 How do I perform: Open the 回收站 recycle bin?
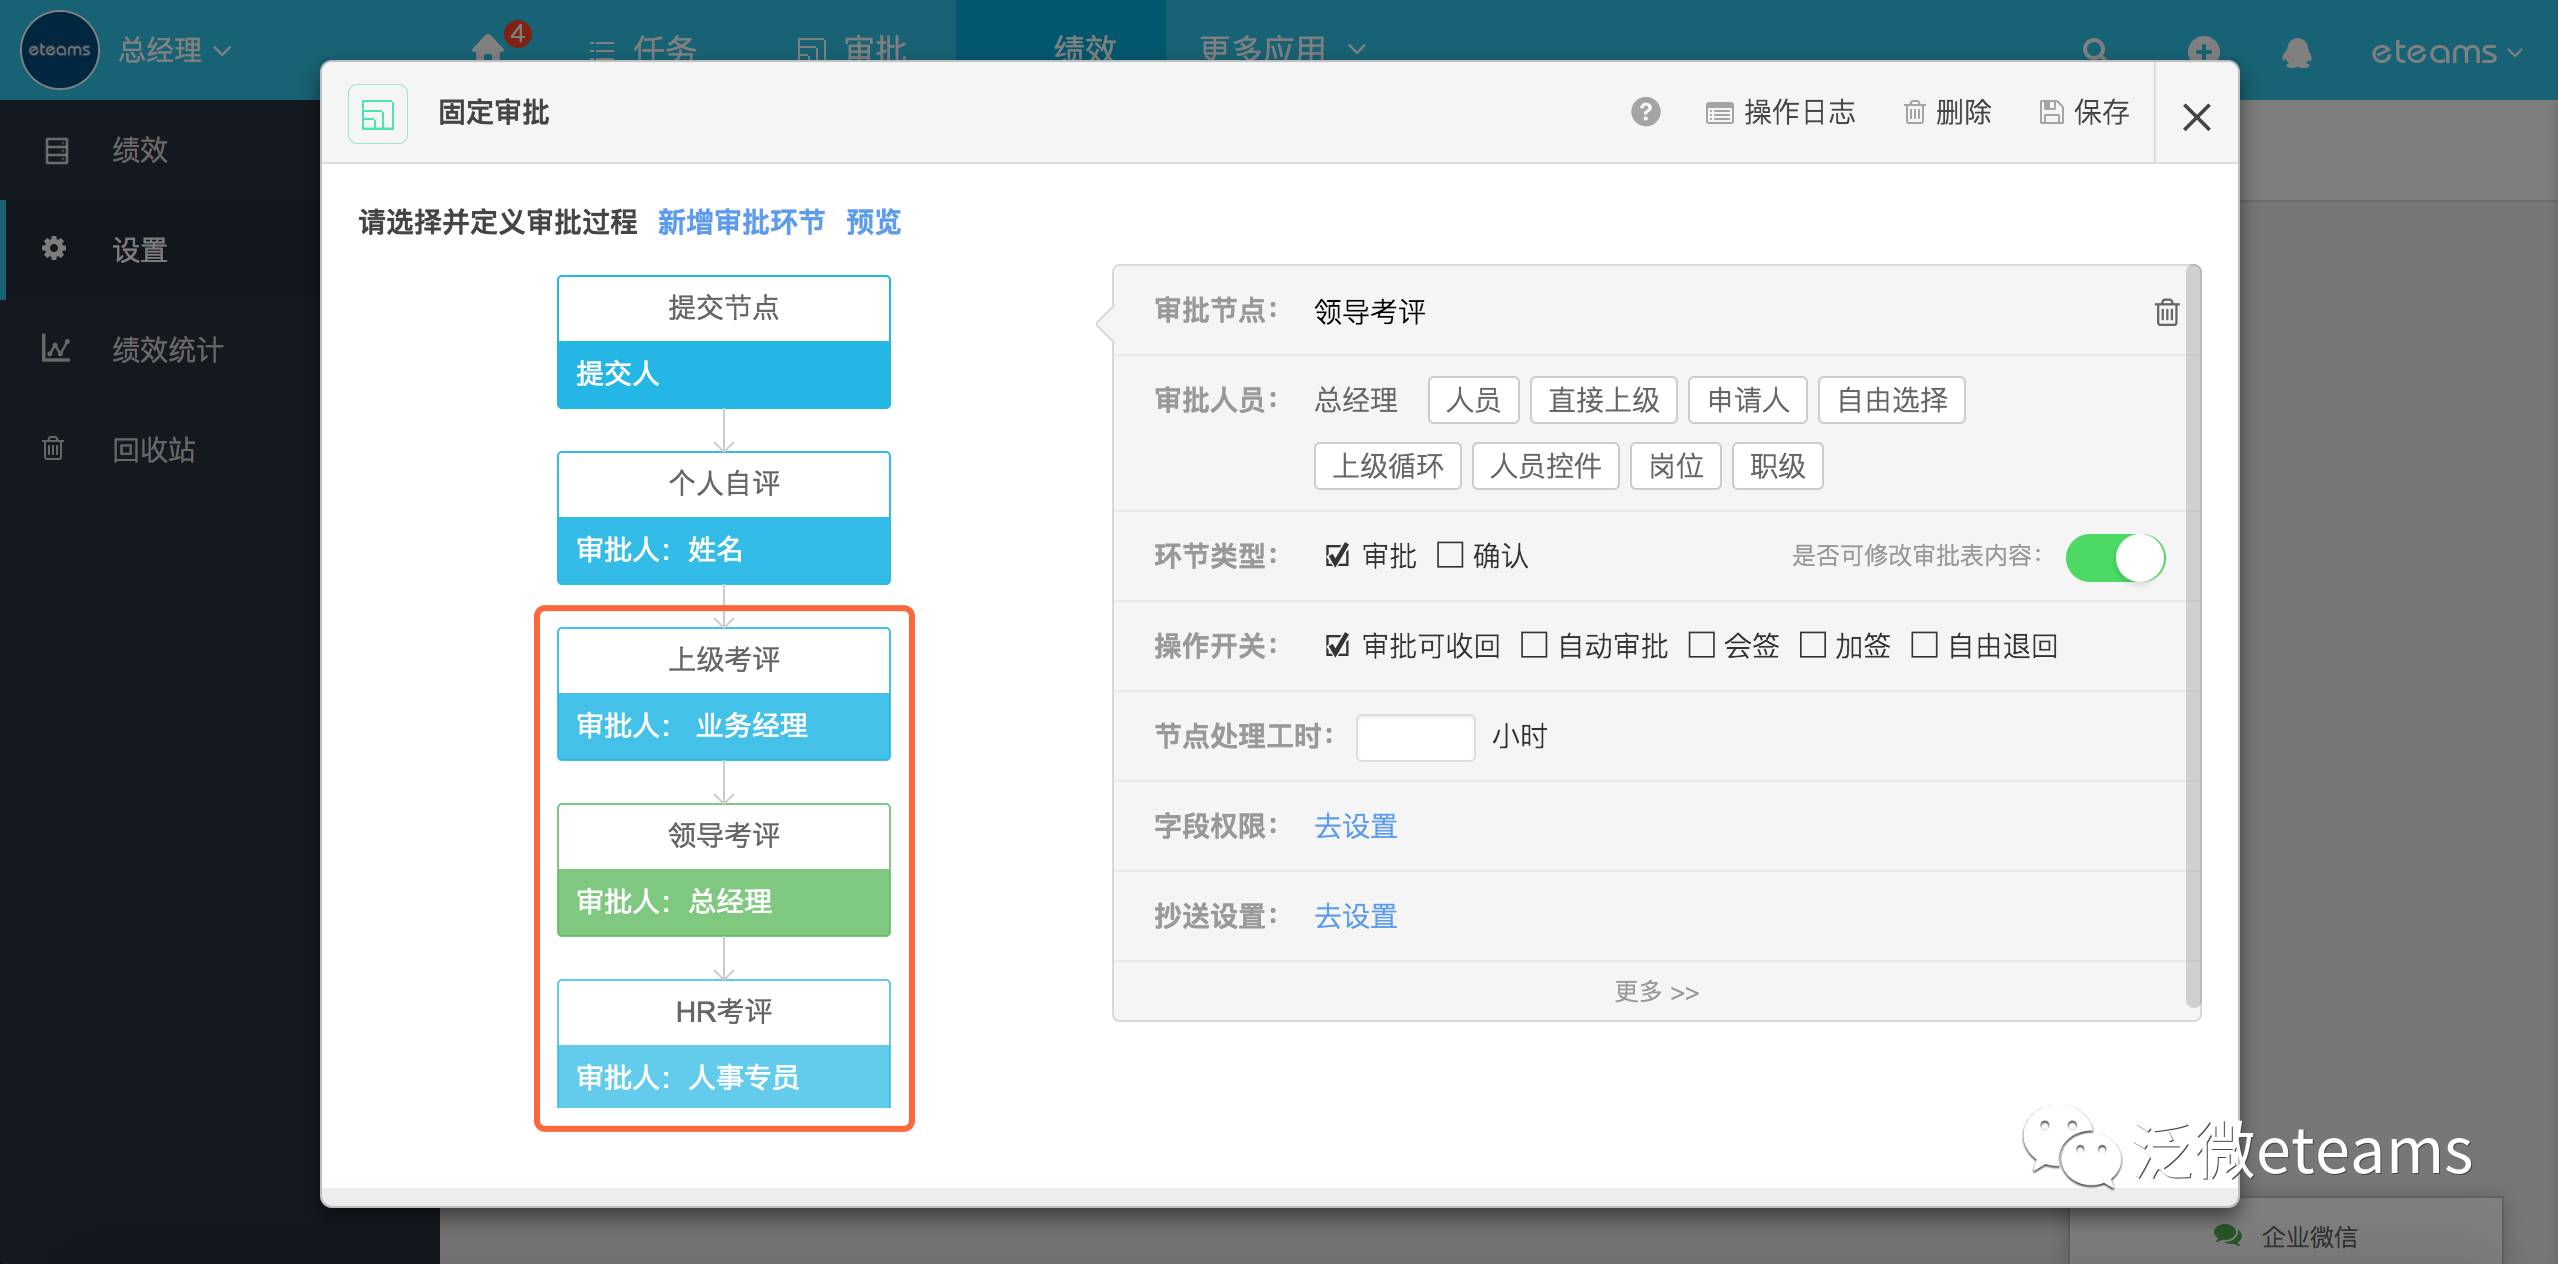[153, 449]
